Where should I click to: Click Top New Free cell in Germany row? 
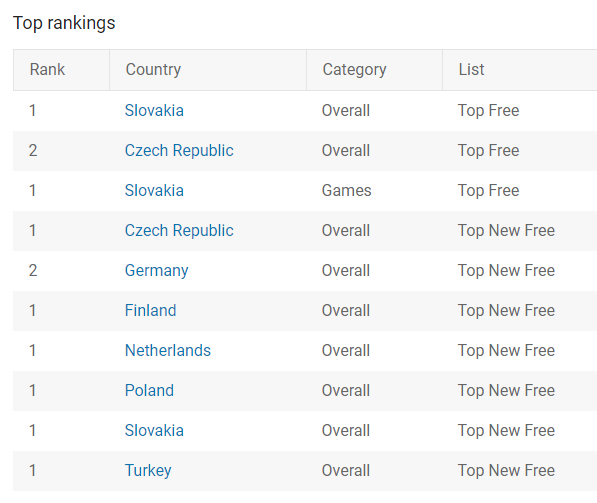coord(506,271)
